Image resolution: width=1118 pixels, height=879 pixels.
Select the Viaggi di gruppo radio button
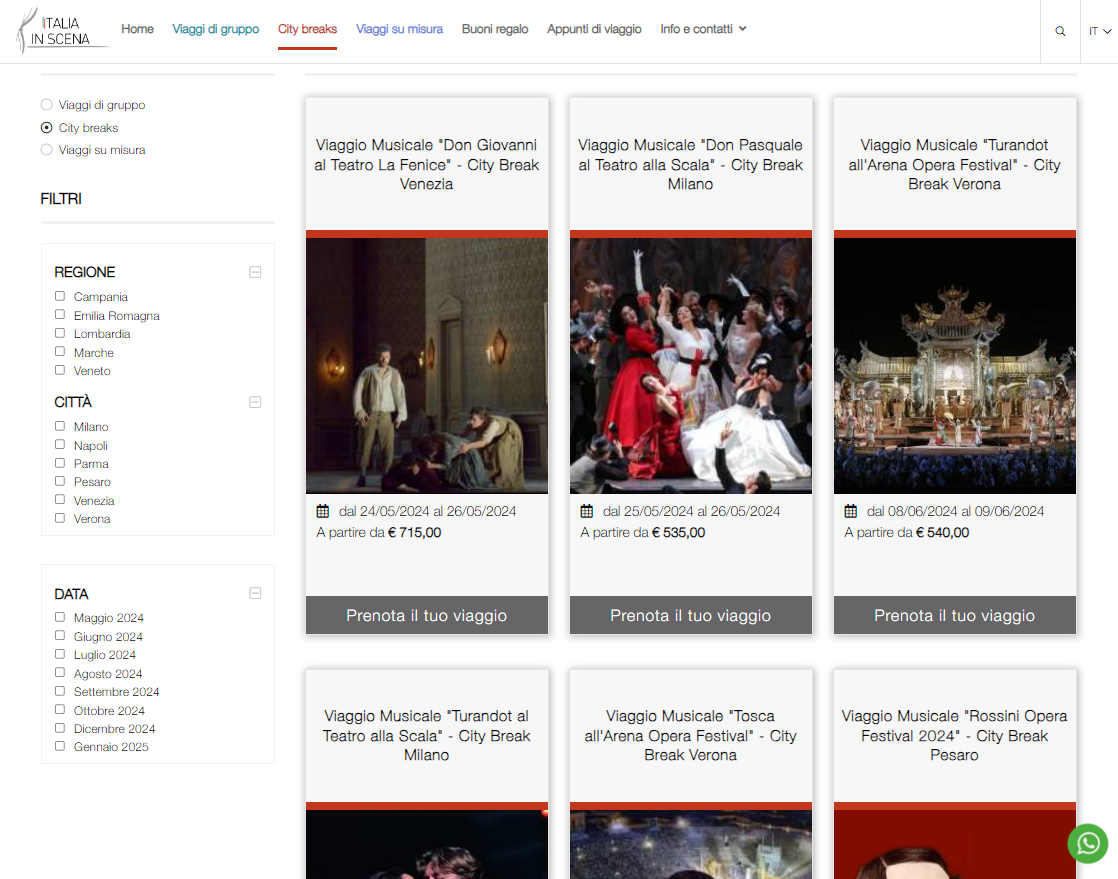pos(46,105)
